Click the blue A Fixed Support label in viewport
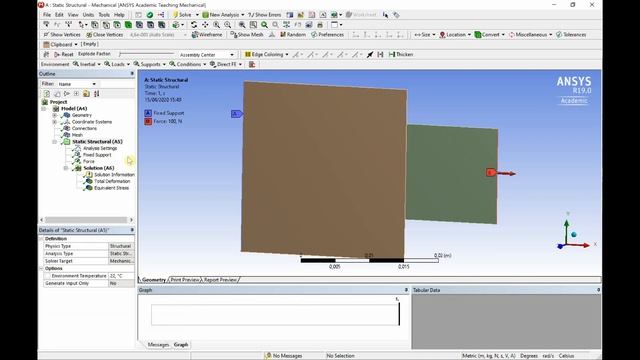This screenshot has height=360, width=640. click(237, 114)
